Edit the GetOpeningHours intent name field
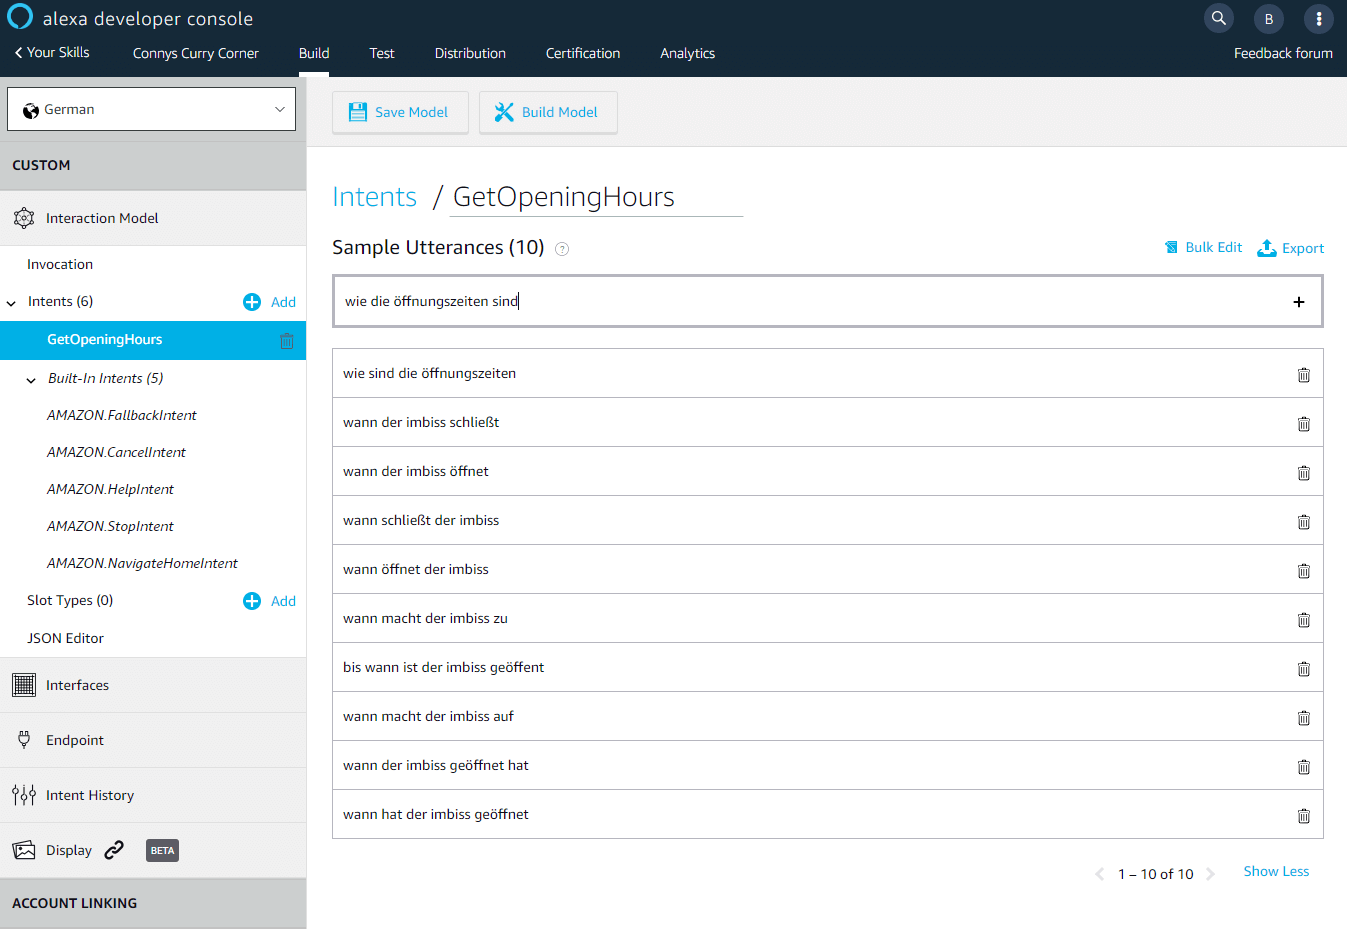 pyautogui.click(x=596, y=197)
